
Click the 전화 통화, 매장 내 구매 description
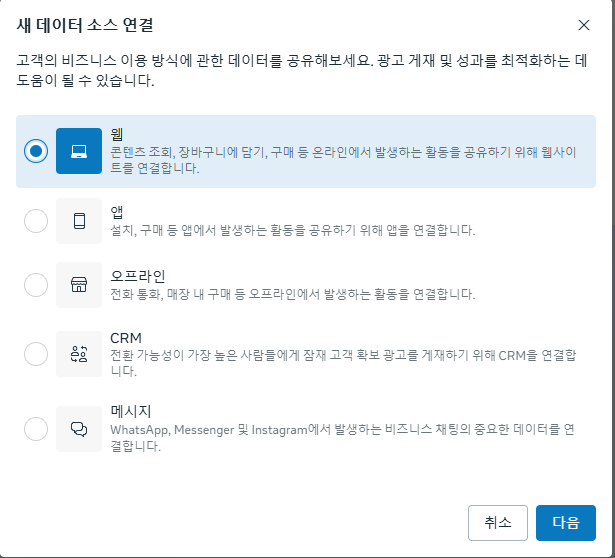click(x=292, y=294)
